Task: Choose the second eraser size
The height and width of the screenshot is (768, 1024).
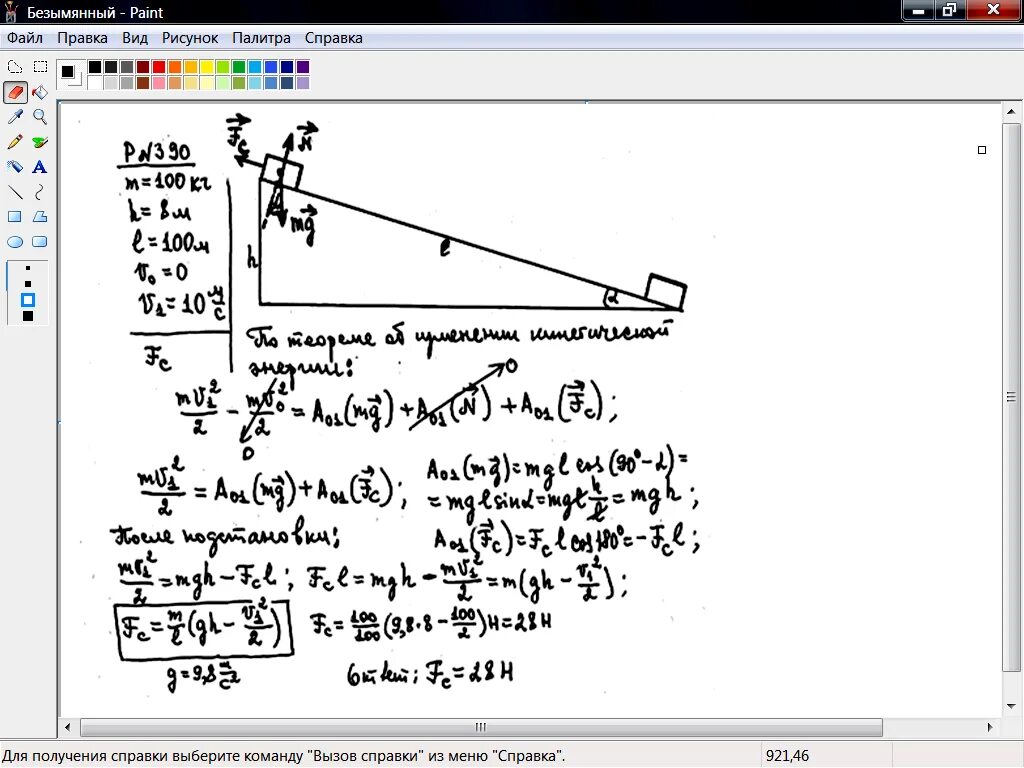Action: point(27,283)
